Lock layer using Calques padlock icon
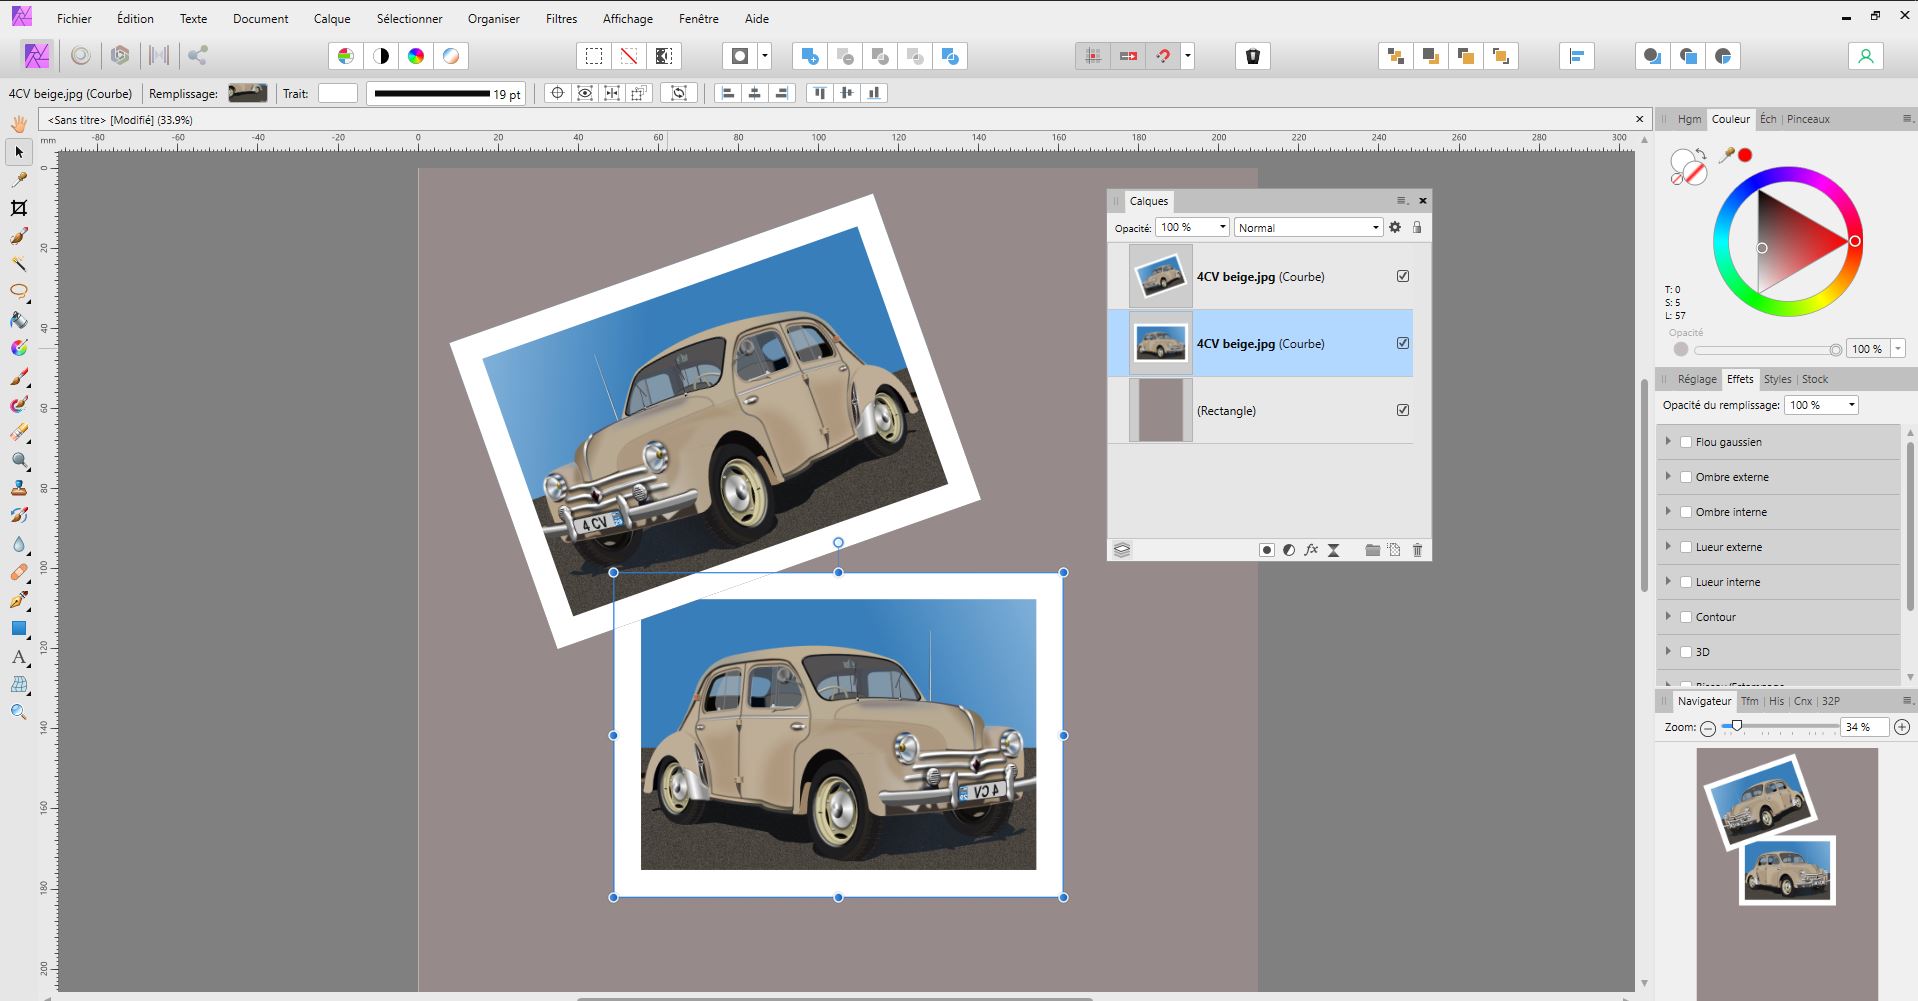Image resolution: width=1918 pixels, height=1001 pixels. point(1417,228)
